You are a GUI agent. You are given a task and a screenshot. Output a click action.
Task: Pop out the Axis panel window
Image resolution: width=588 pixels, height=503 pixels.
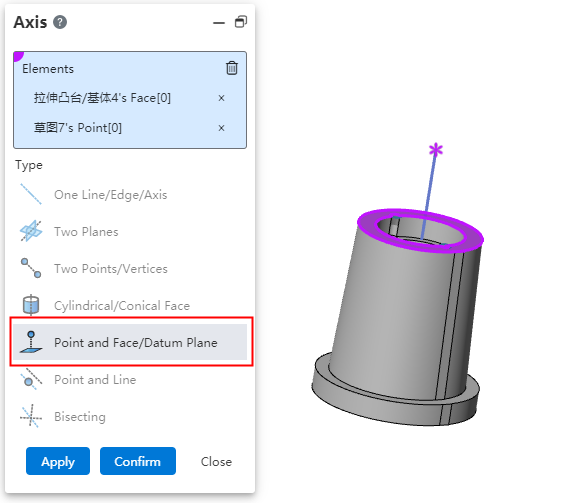pyautogui.click(x=241, y=22)
